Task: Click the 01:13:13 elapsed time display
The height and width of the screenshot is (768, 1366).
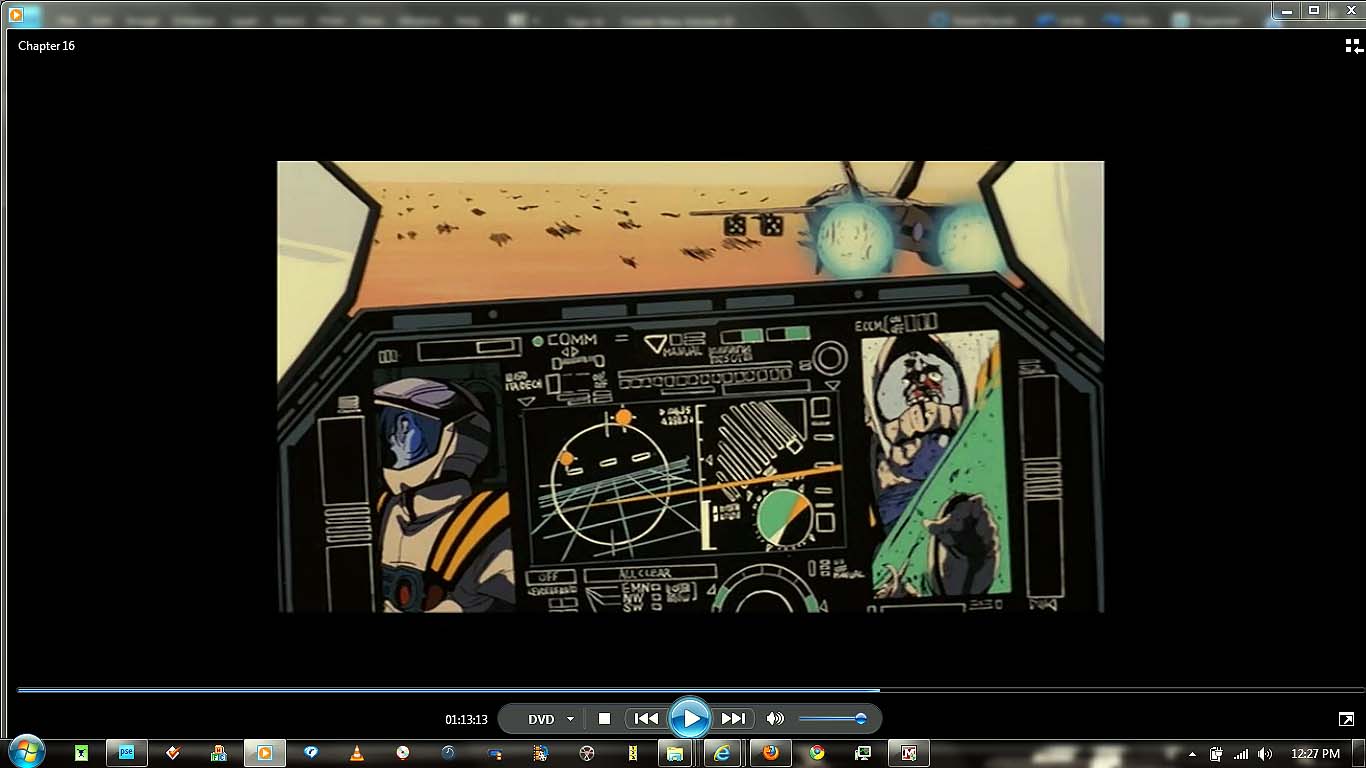Action: (466, 719)
